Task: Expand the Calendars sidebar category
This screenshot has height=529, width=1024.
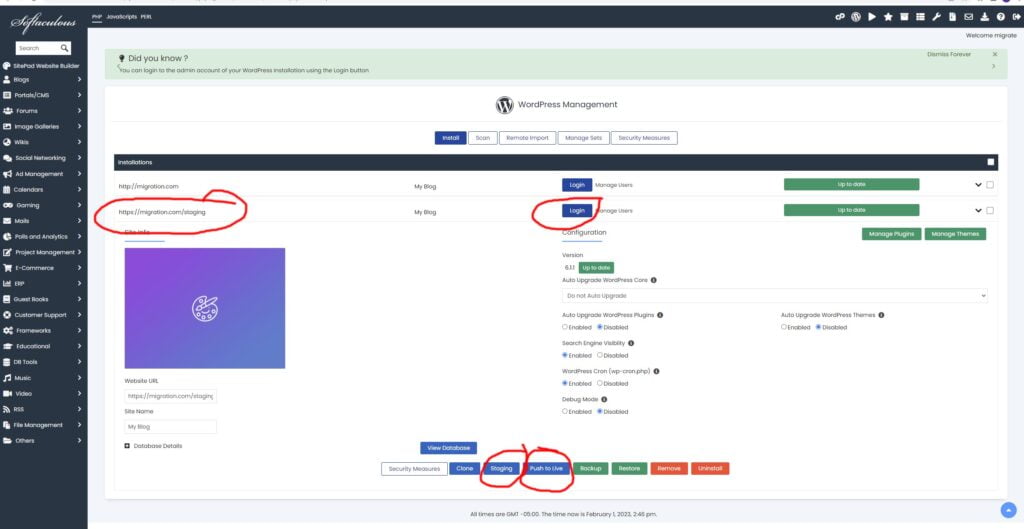Action: 79,189
